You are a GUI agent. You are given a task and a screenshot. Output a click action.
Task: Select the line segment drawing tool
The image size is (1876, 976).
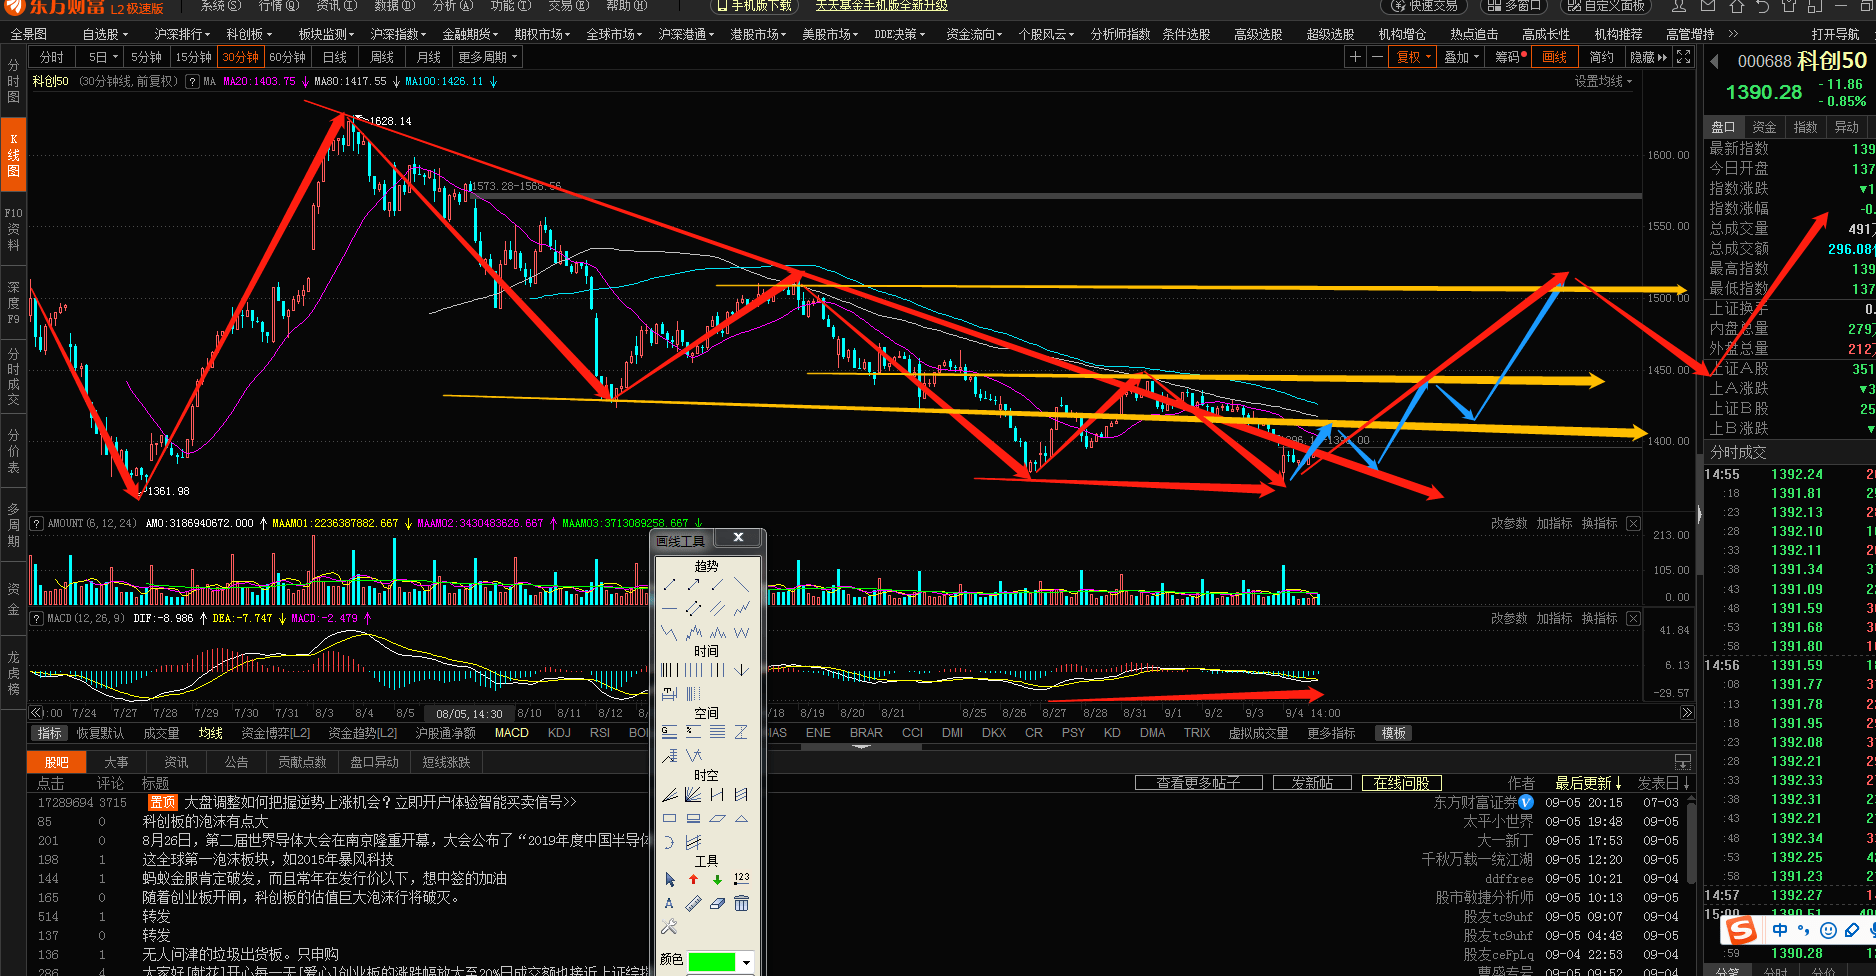click(x=669, y=584)
